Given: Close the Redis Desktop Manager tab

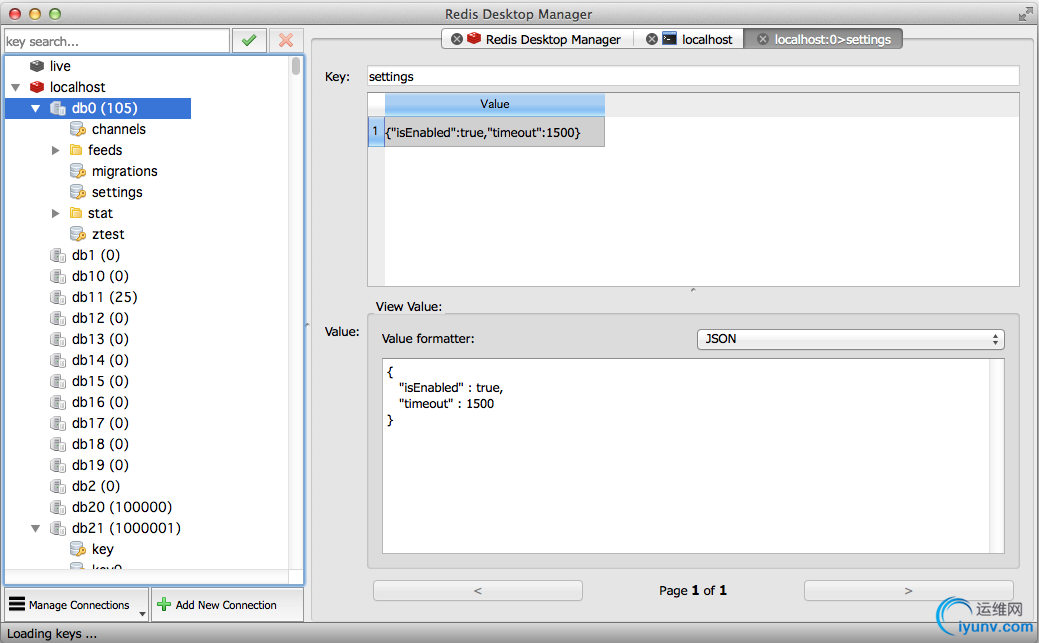Looking at the screenshot, I should point(457,39).
